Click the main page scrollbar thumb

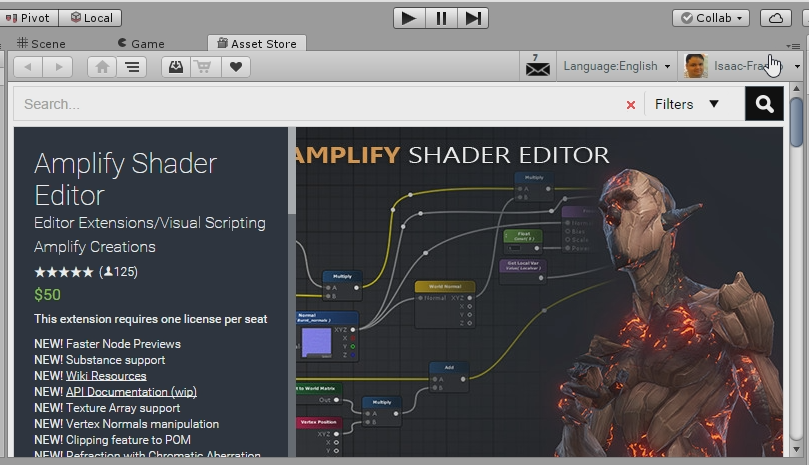[x=796, y=121]
